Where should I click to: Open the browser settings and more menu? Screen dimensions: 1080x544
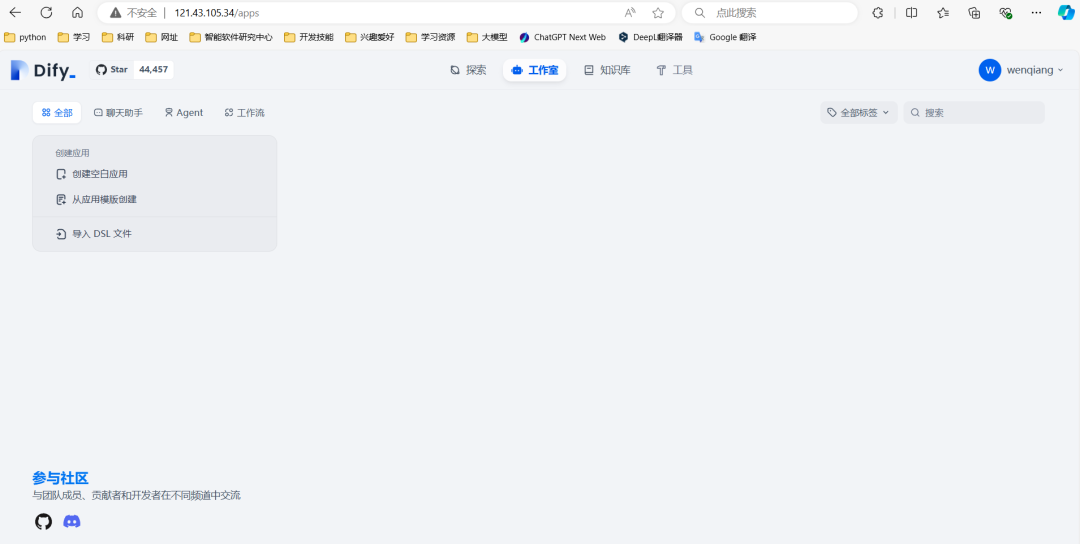1037,12
